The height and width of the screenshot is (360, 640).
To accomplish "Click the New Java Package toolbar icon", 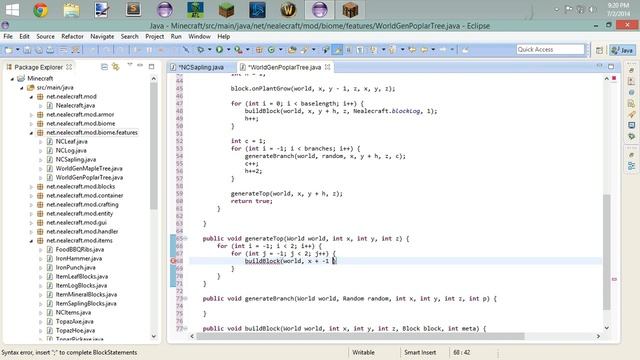I will (x=259, y=50).
